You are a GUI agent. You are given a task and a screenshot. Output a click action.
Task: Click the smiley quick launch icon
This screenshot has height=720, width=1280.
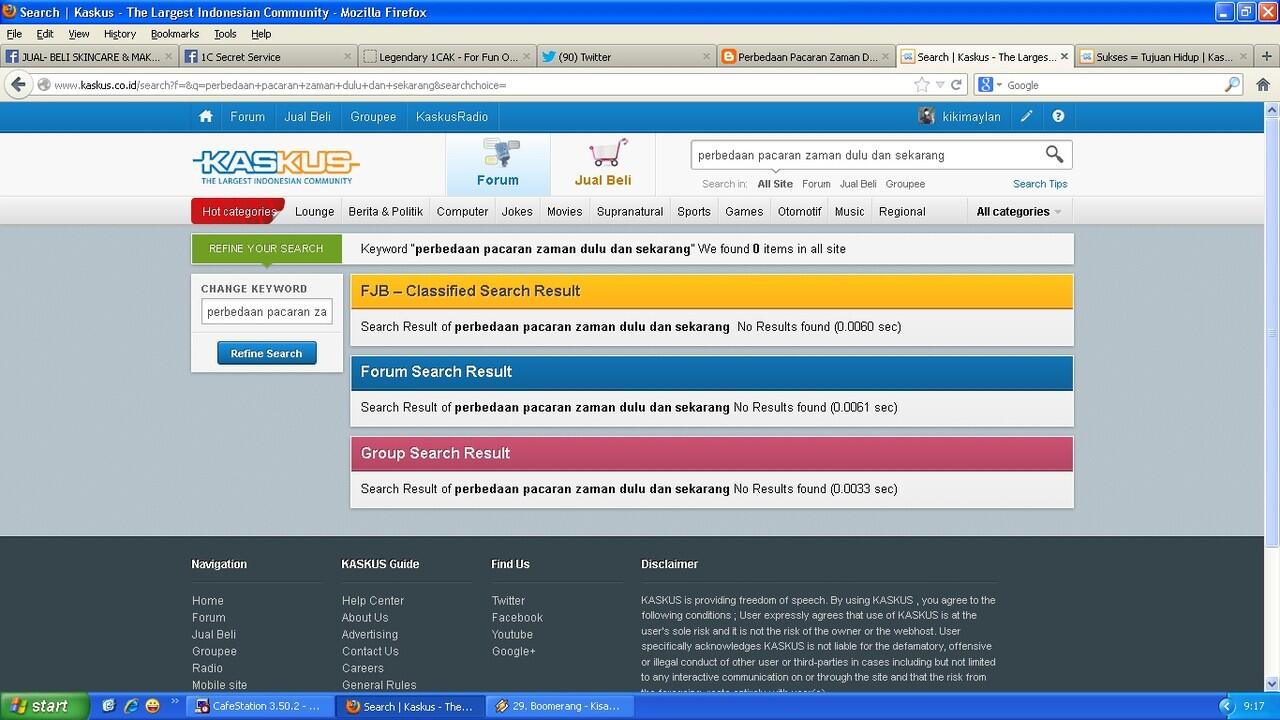[x=152, y=706]
